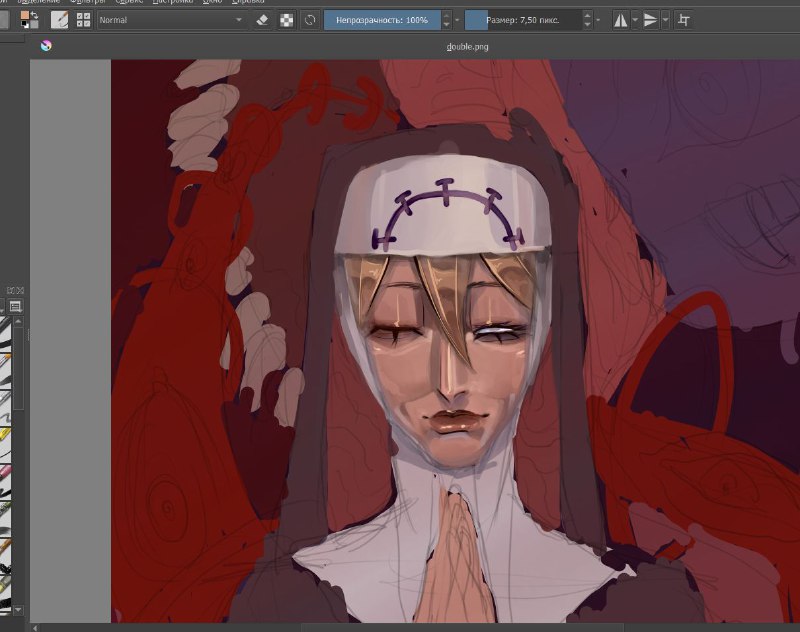Toggle the wrap-around mode icon
This screenshot has height=632, width=800.
click(683, 20)
